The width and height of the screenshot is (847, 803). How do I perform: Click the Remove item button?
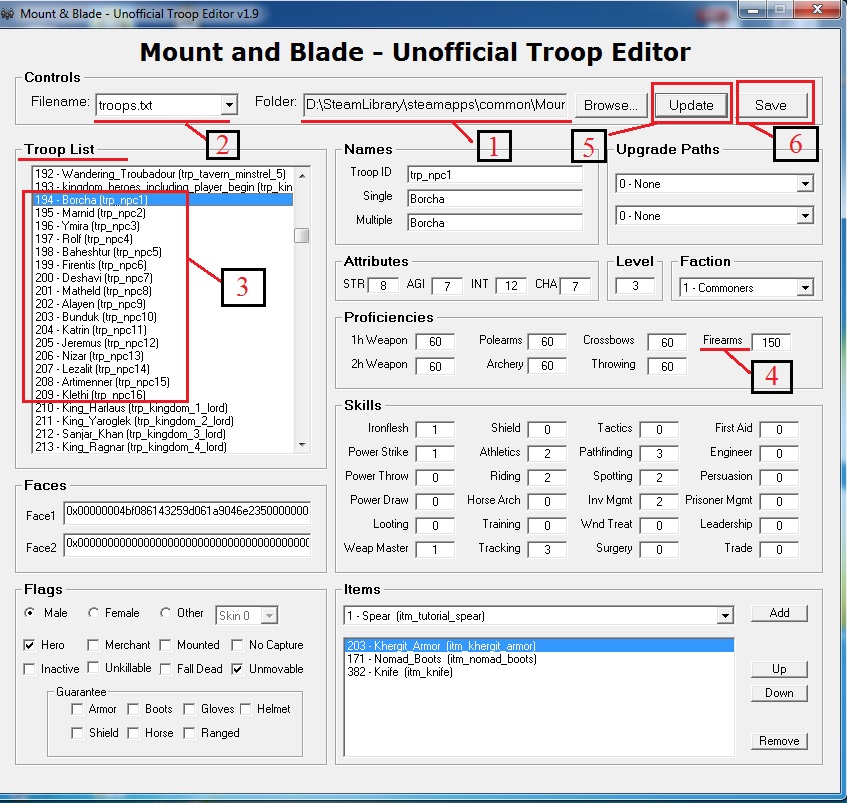pos(779,741)
